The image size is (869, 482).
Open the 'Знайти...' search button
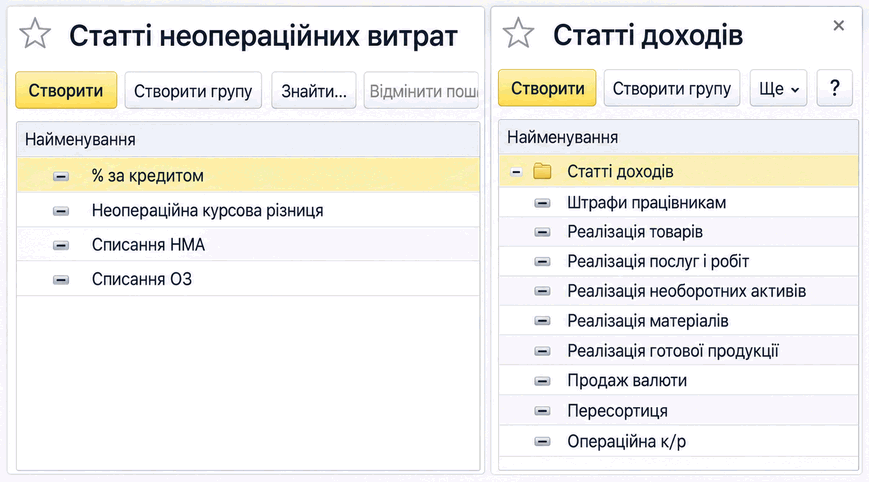click(x=314, y=90)
